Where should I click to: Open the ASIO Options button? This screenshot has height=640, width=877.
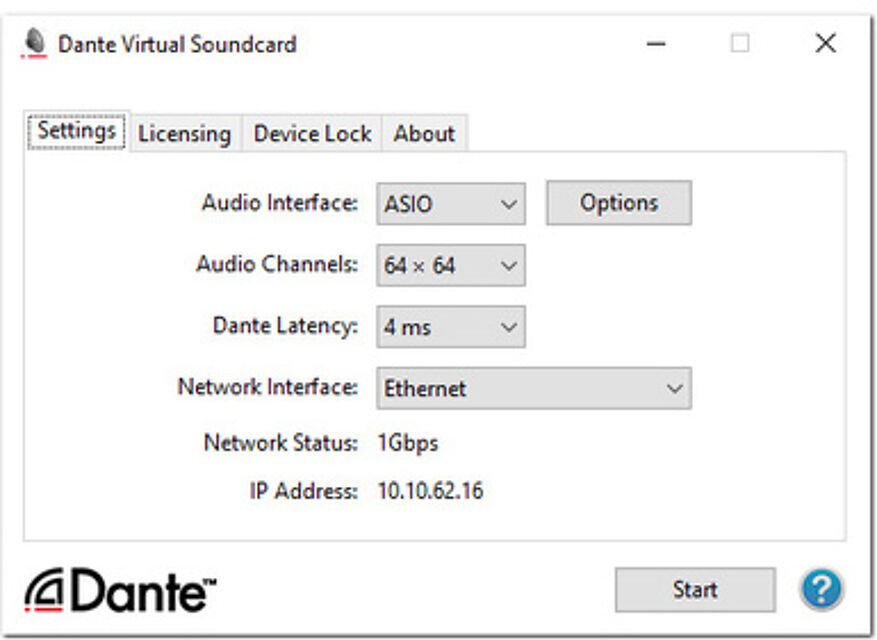pos(618,203)
